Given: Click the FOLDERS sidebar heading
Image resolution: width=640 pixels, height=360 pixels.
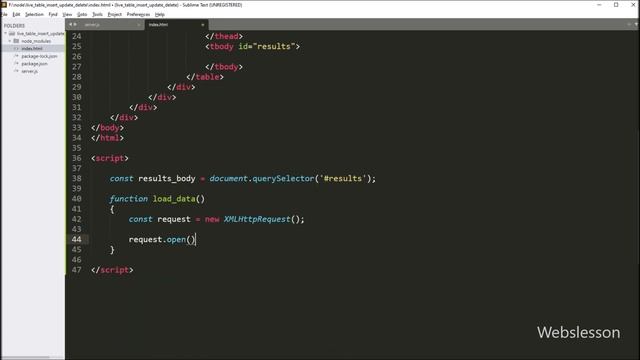Looking at the screenshot, I should click(x=14, y=26).
